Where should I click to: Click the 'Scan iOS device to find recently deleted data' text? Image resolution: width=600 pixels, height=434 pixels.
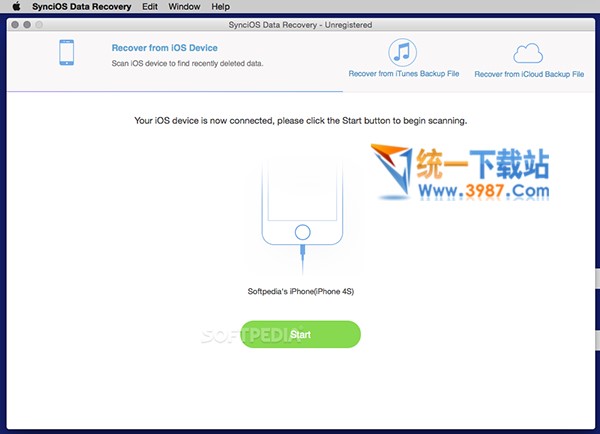tap(187, 64)
